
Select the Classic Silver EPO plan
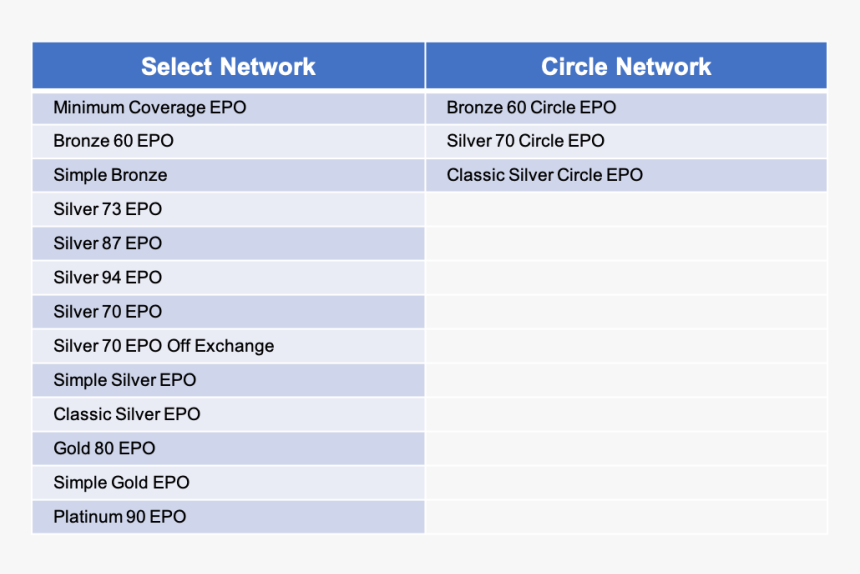[x=228, y=414]
